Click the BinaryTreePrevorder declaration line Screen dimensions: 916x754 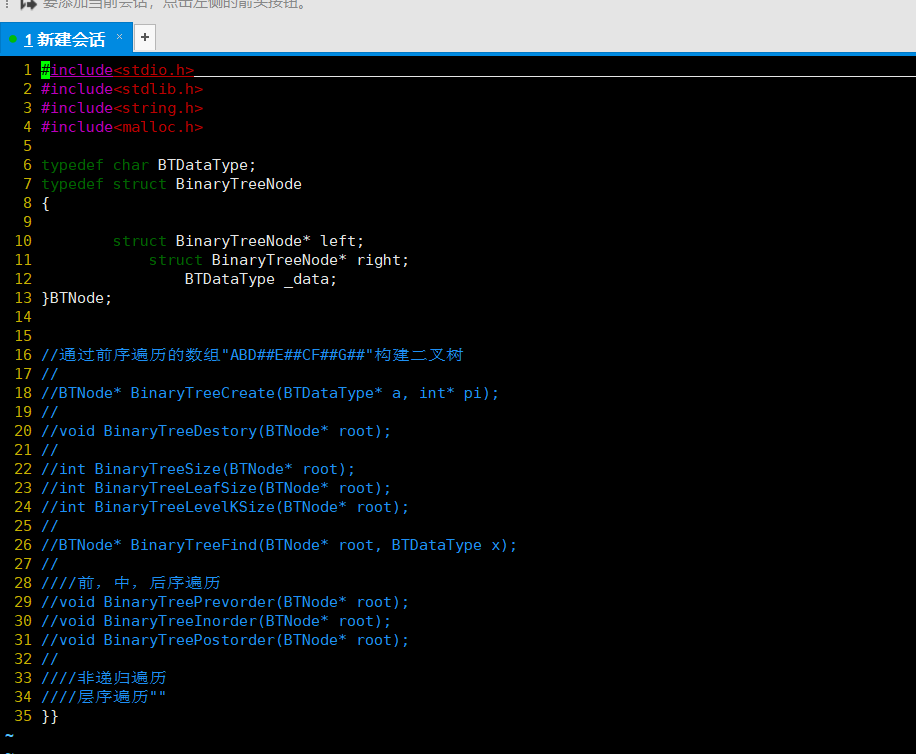pyautogui.click(x=224, y=601)
